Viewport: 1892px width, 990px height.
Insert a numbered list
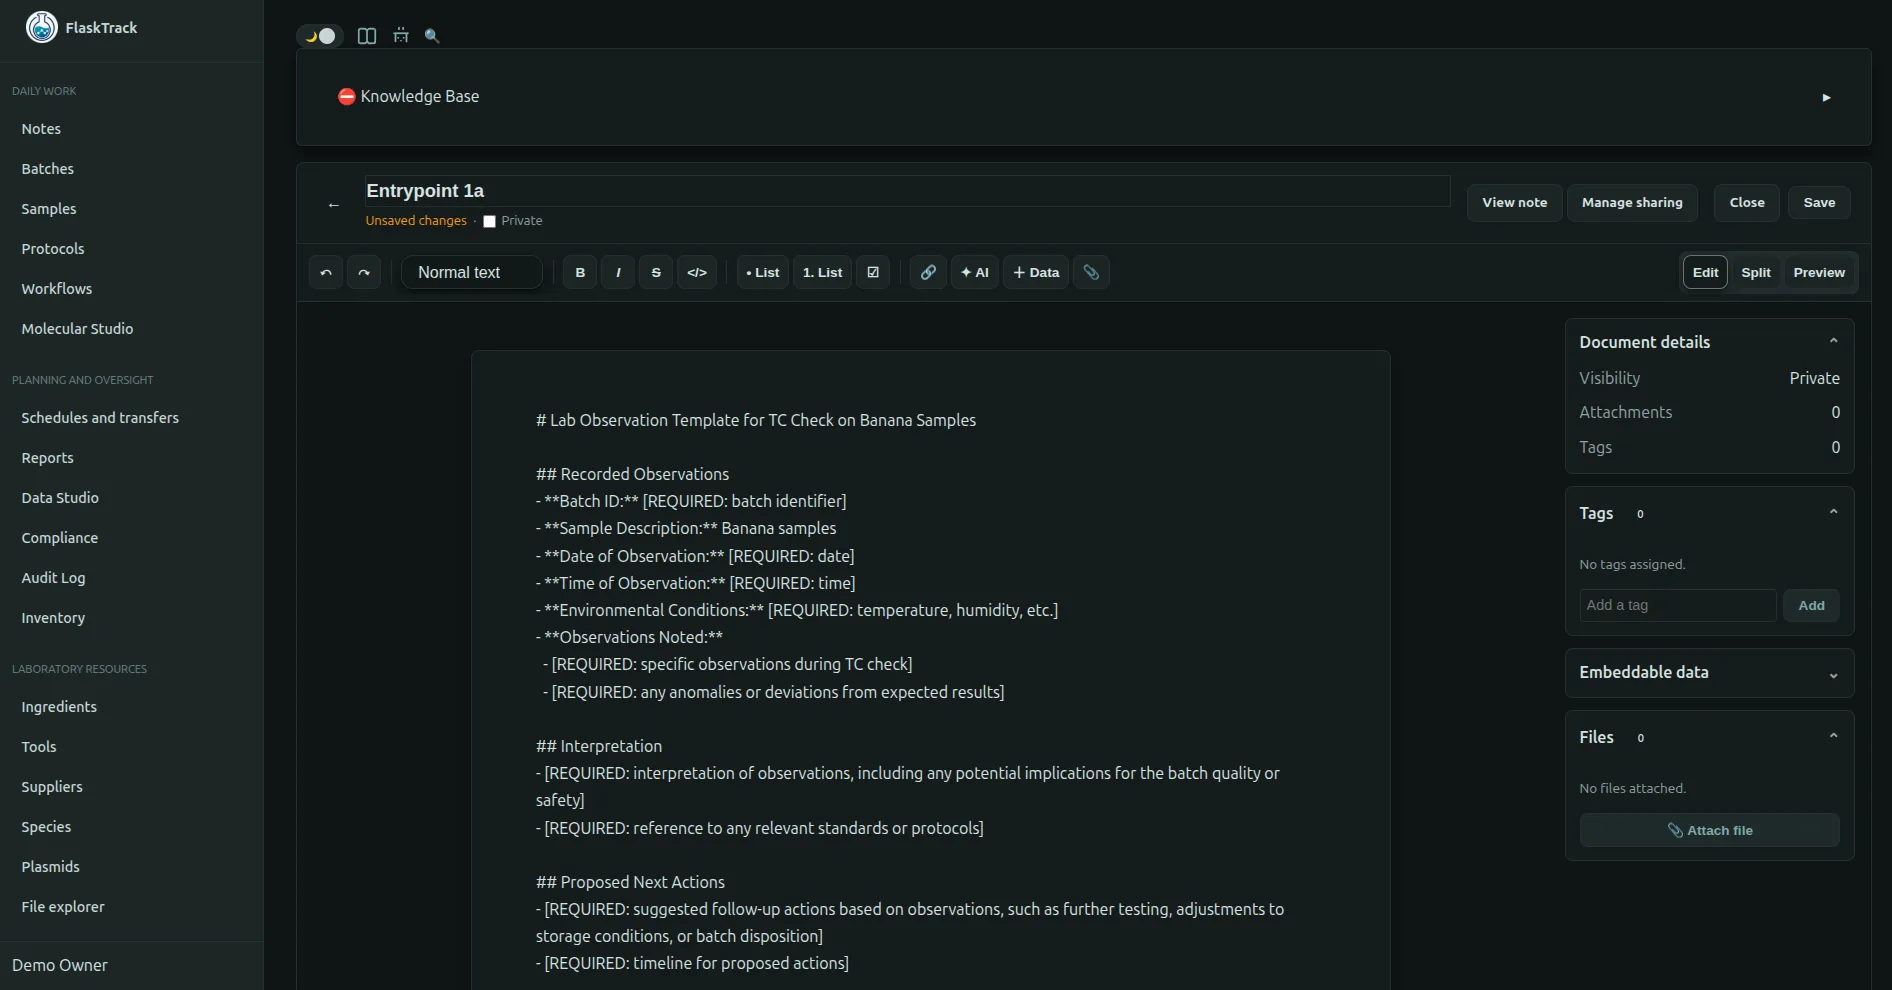pyautogui.click(x=822, y=272)
